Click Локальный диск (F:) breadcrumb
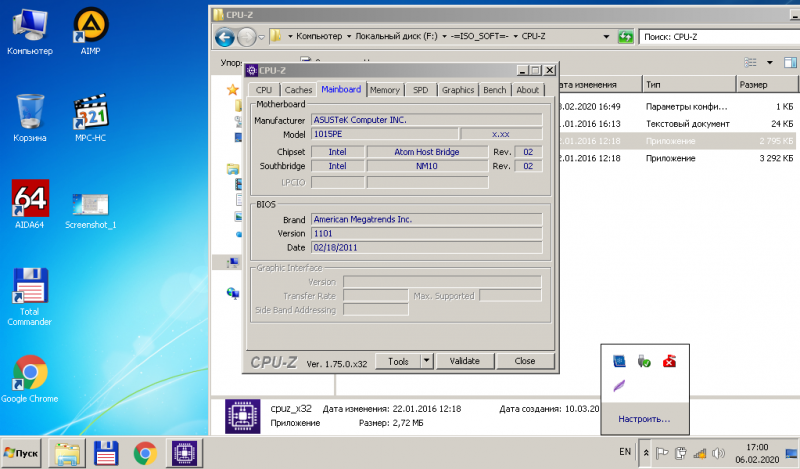 point(396,36)
